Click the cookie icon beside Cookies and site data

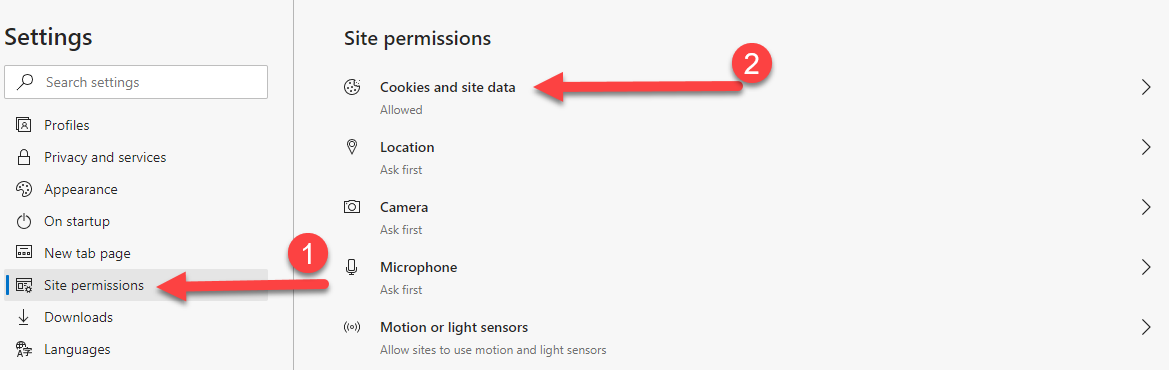click(x=351, y=87)
